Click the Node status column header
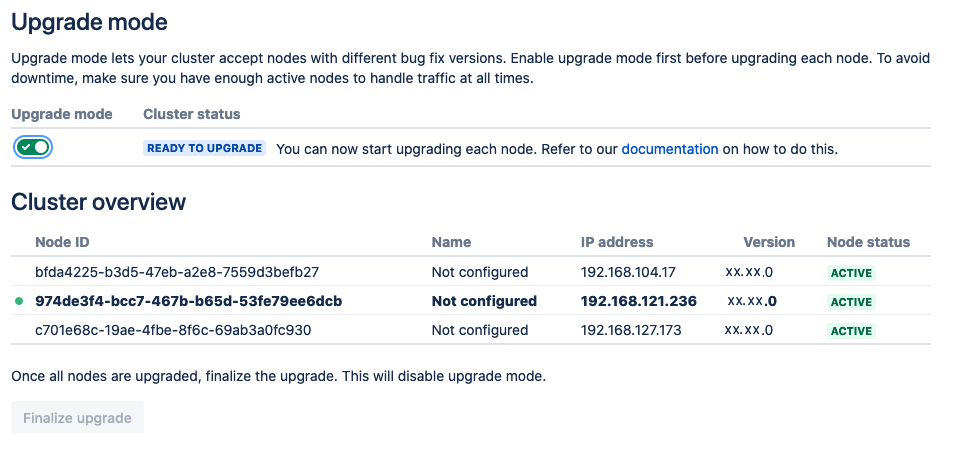Image resolution: width=953 pixels, height=455 pixels. (x=869, y=242)
